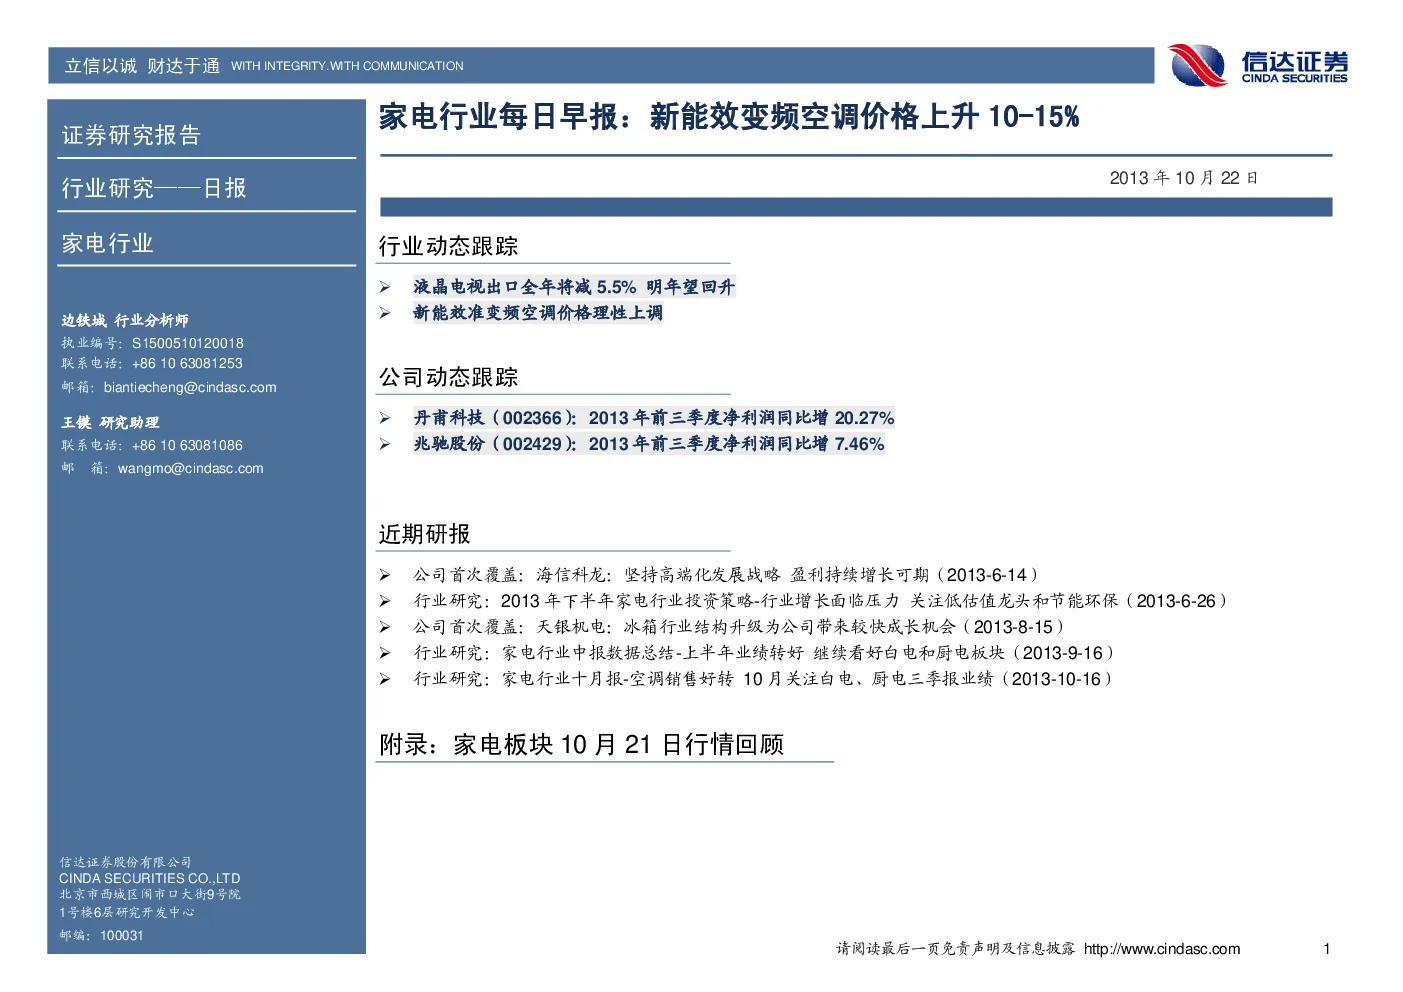
Task: Click the address 北京市西城区闹市口大街9号院
Action: (x=150, y=894)
